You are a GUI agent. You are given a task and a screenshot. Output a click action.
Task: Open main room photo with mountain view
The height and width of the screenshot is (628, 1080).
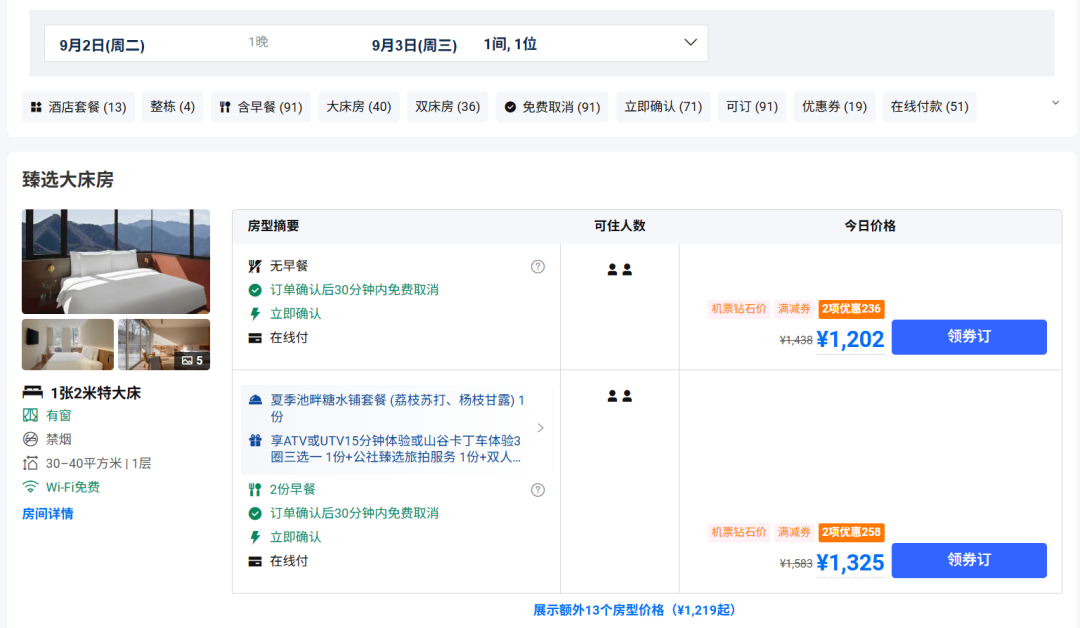click(x=116, y=262)
